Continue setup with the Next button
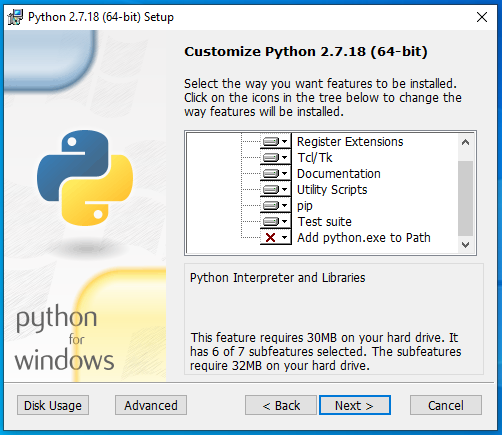Image resolution: width=502 pixels, height=435 pixels. tap(355, 405)
